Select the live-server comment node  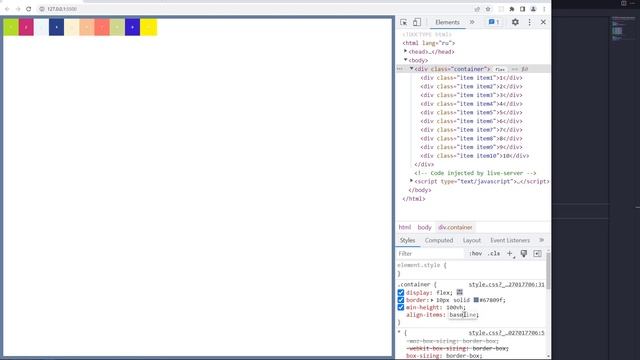coord(475,173)
